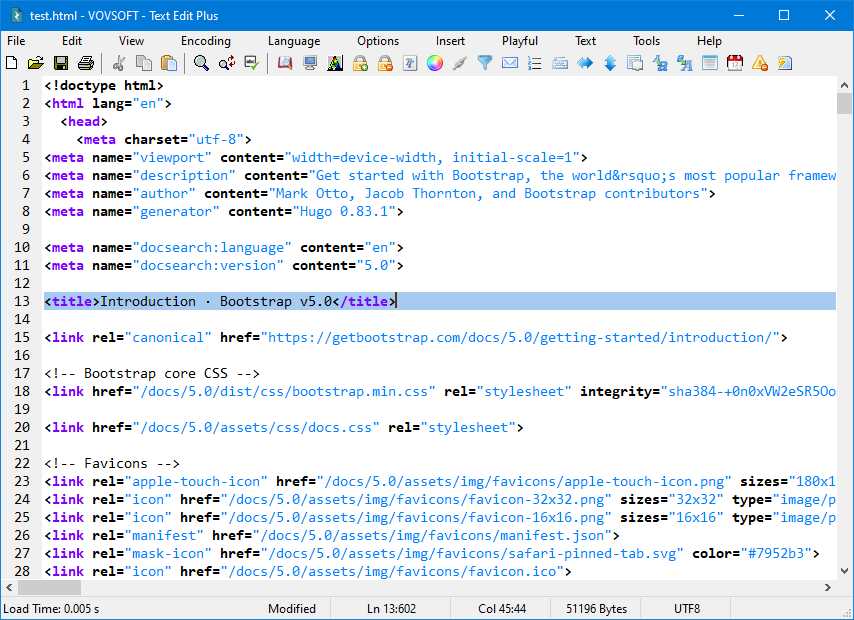Click the keyboard-shaped toolbar icon
Screen dimensions: 854x620
tap(560, 63)
